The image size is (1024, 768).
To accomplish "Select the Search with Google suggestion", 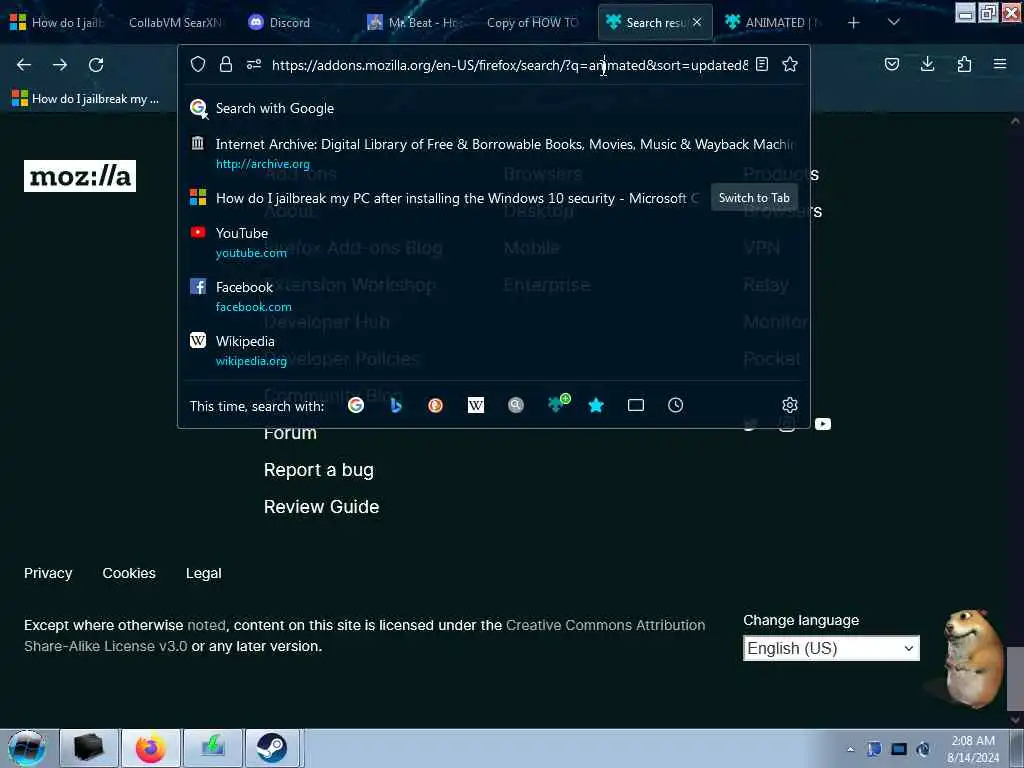I will point(494,108).
